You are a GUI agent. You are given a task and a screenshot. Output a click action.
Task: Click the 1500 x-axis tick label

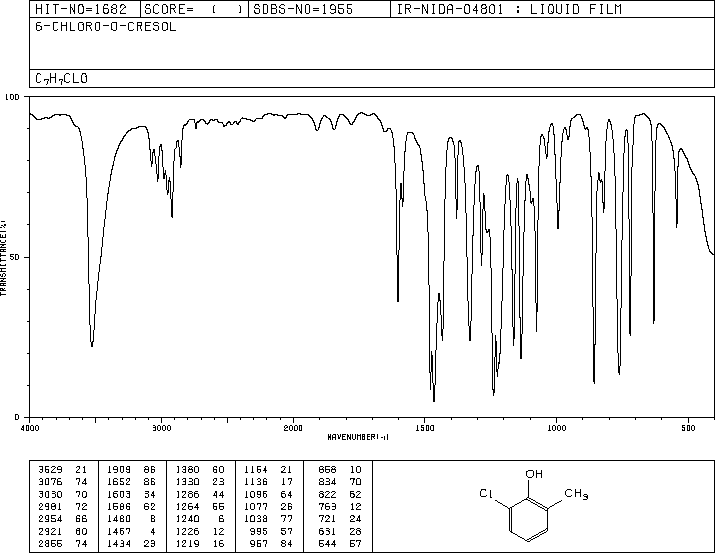(x=425, y=428)
